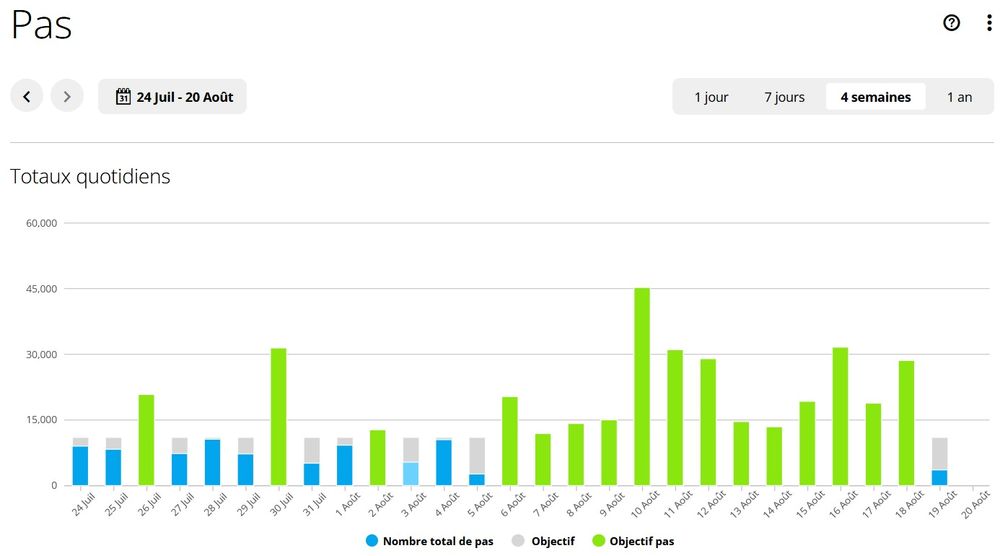Screen dimensions: 1000x556
Task: Go to next date range arrow
Action: [x=67, y=97]
